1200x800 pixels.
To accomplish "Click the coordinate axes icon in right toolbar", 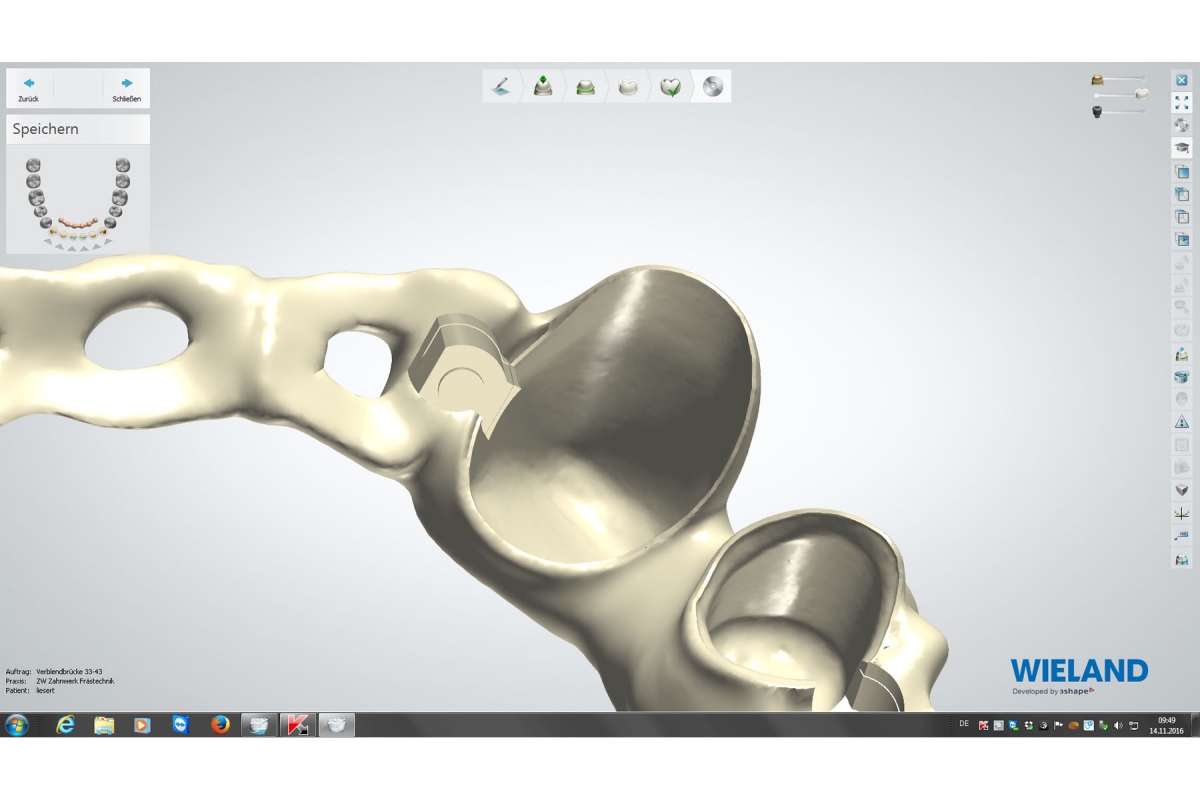I will click(1181, 513).
